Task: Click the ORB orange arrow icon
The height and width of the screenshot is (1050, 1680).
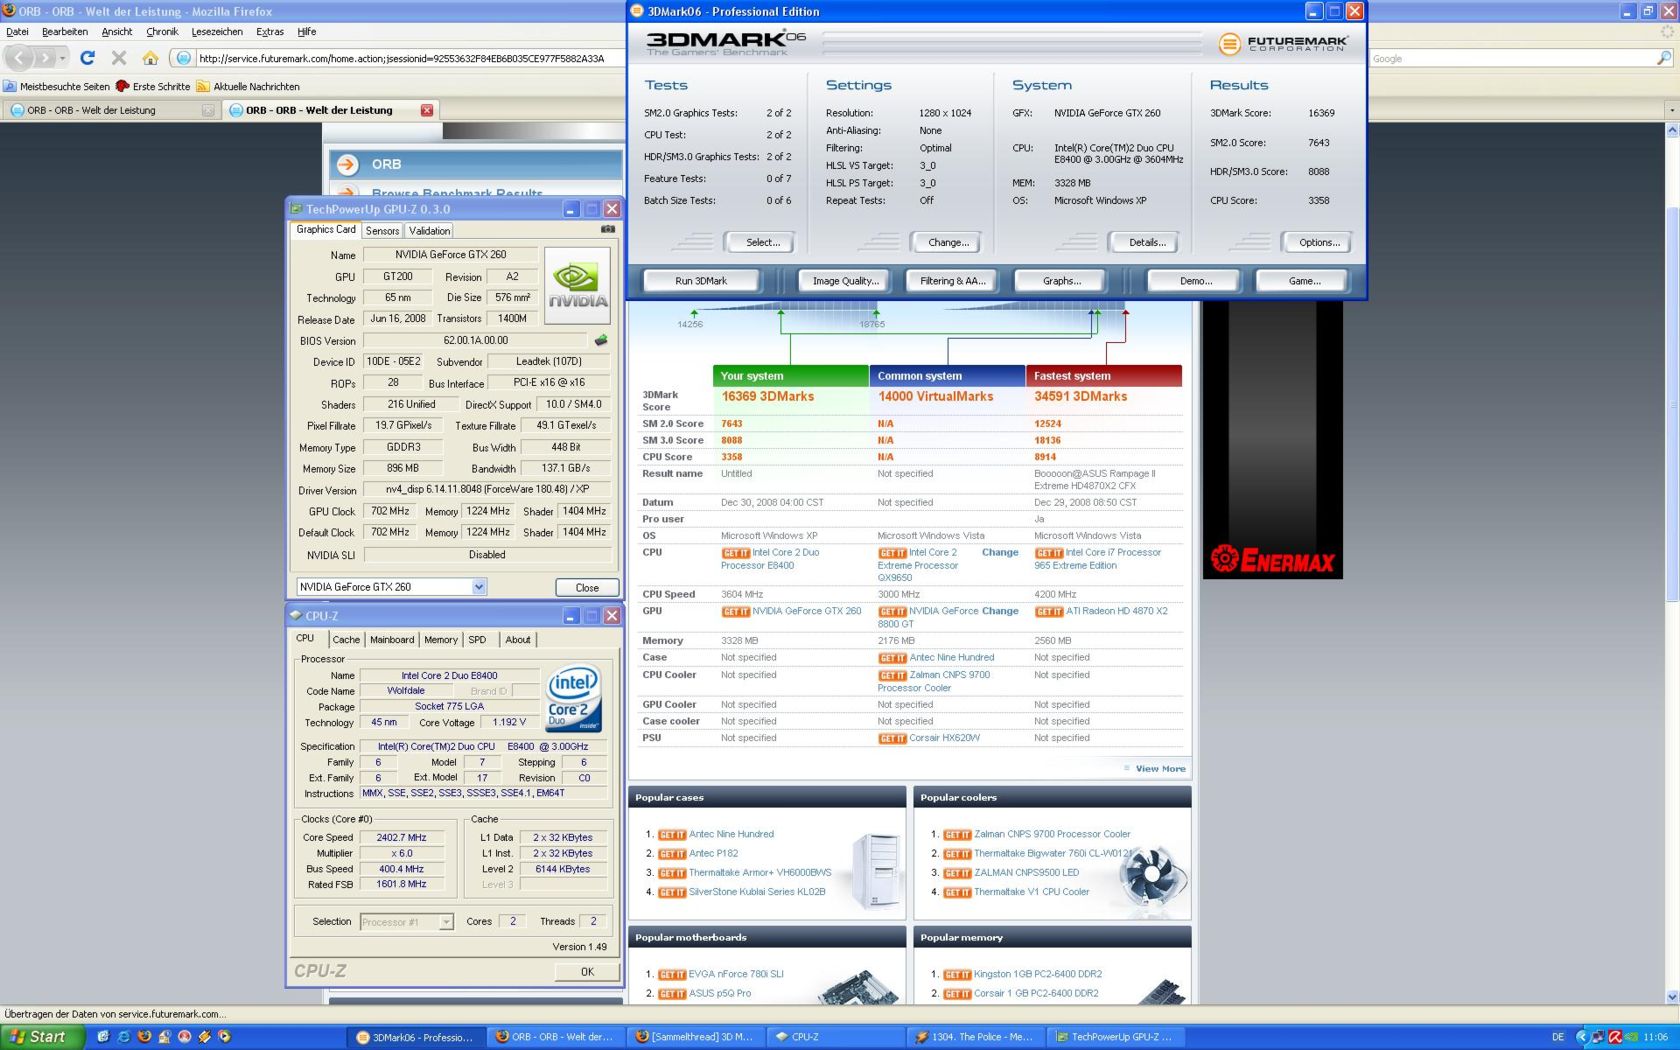Action: (x=348, y=164)
